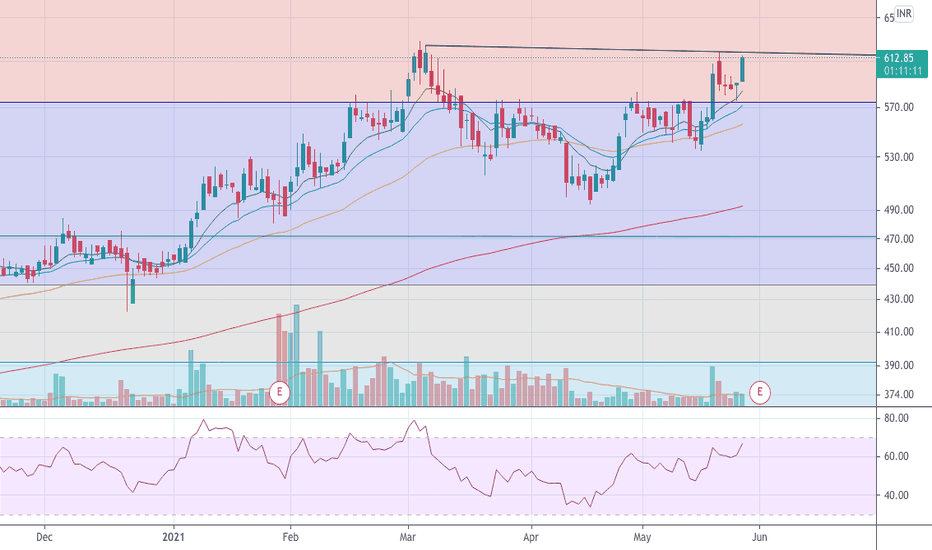Click the 390.00 price axis label

click(x=898, y=365)
